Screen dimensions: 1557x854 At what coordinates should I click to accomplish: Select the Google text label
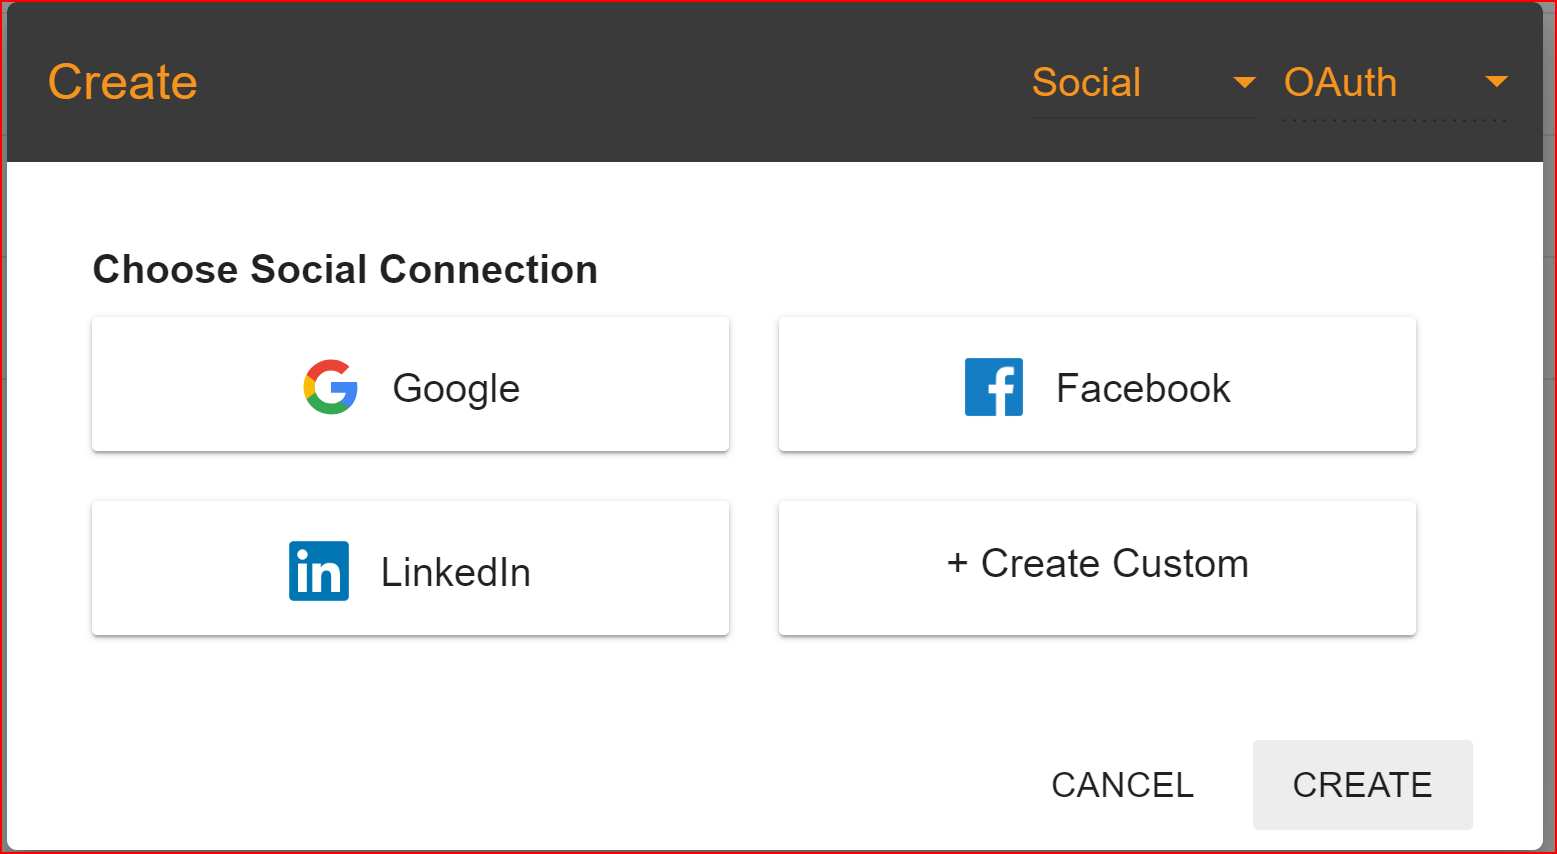[456, 388]
